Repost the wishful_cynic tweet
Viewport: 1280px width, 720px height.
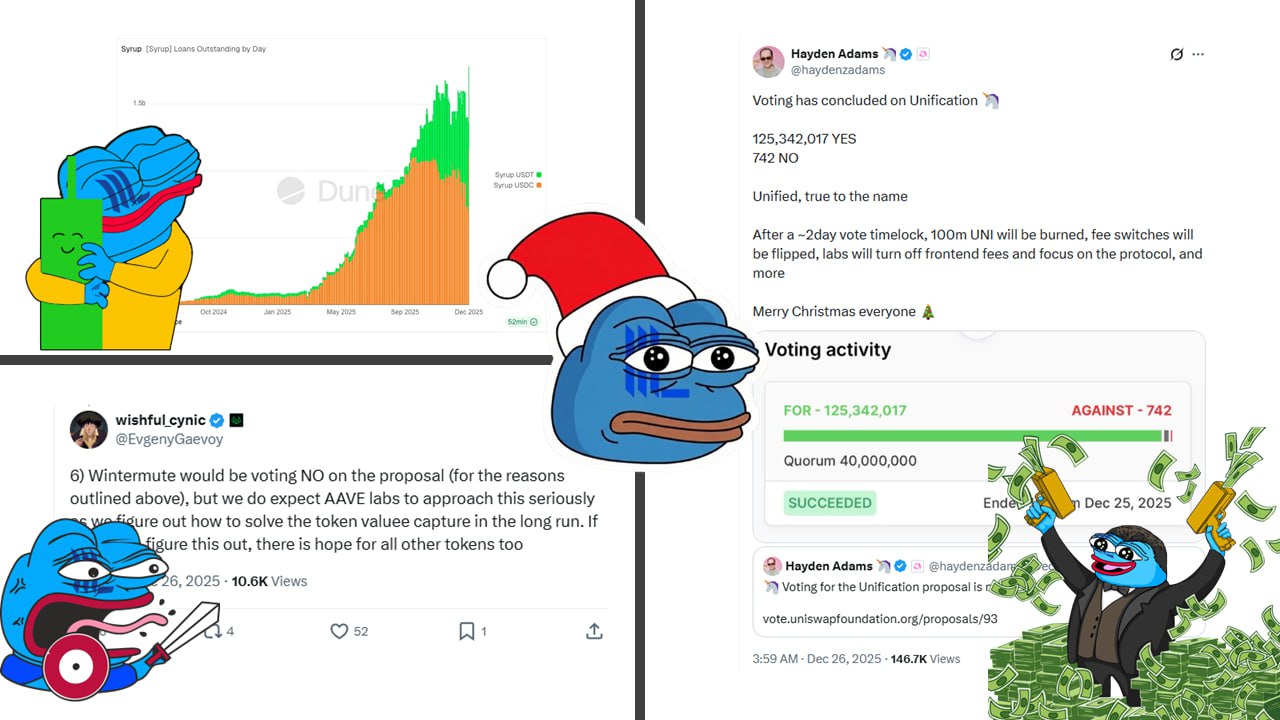[212, 631]
